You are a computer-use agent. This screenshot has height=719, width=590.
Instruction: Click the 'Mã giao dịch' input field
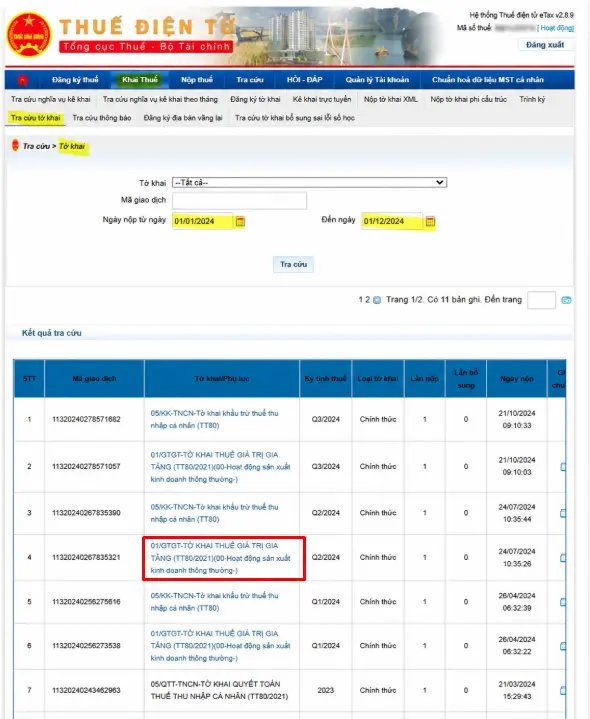[239, 201]
